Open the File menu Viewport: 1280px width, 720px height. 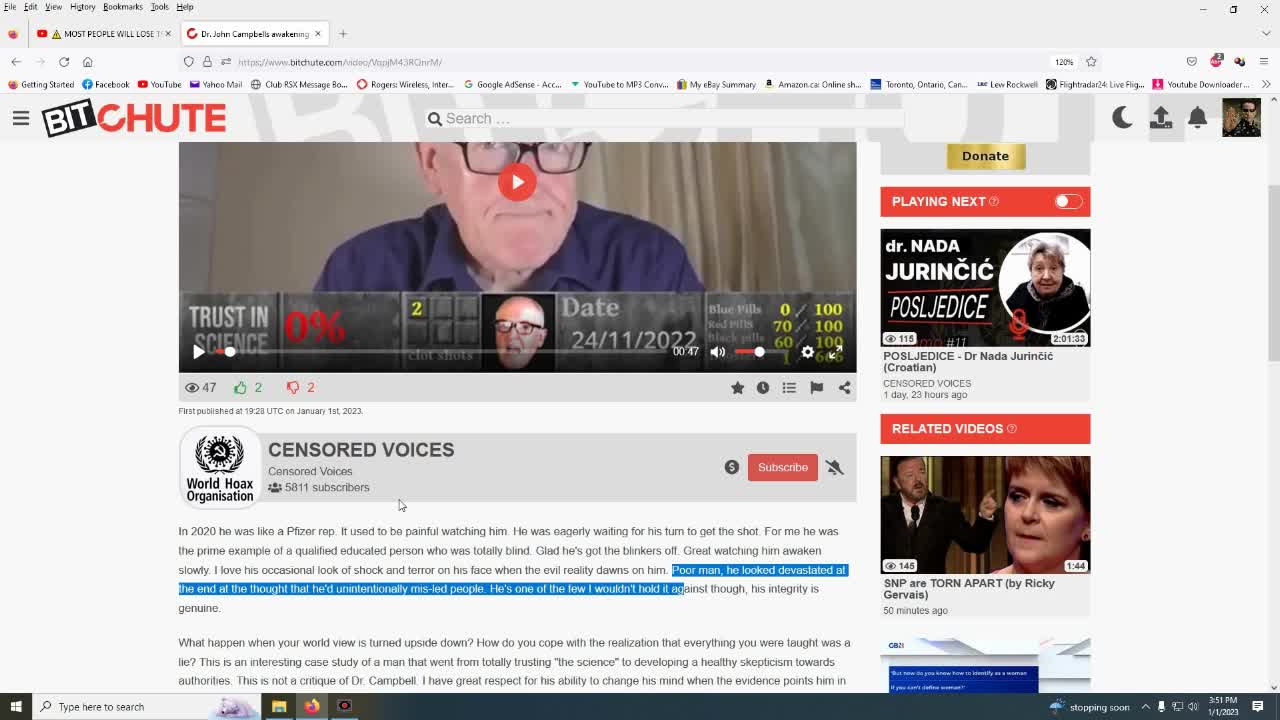point(10,7)
